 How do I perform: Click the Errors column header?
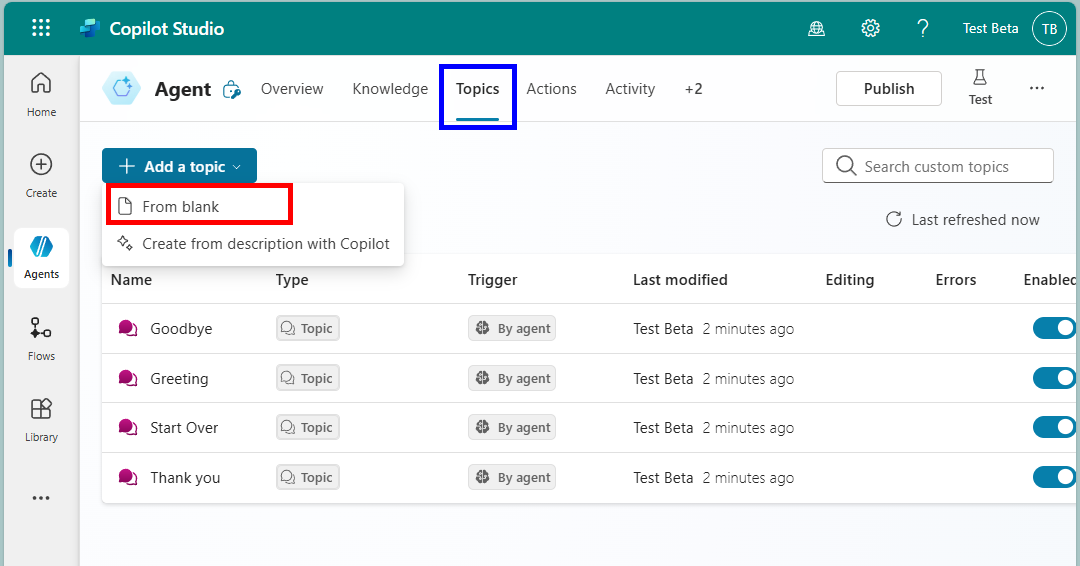(955, 280)
